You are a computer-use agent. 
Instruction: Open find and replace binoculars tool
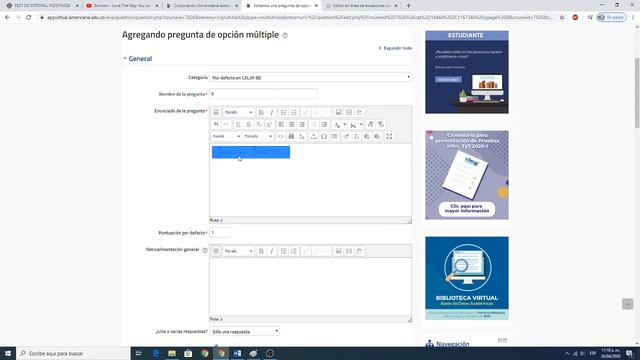291,136
